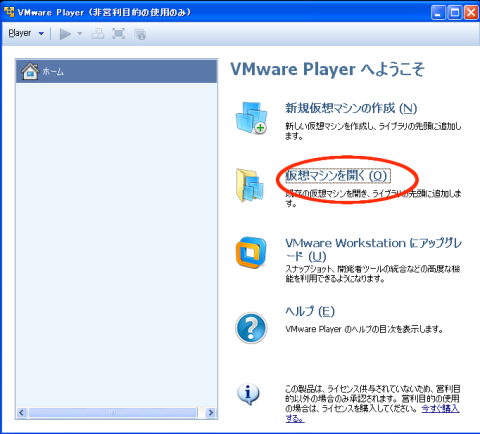Click the VMware Player へようこそ heading

tap(327, 70)
